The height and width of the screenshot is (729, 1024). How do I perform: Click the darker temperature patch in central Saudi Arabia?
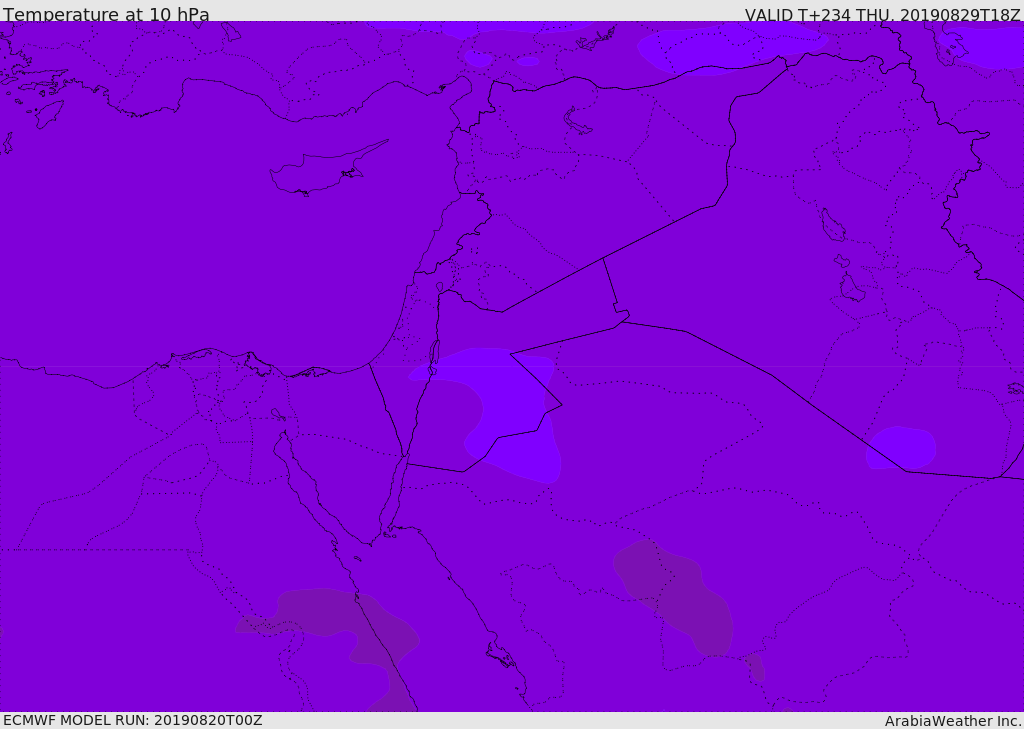coord(674,596)
